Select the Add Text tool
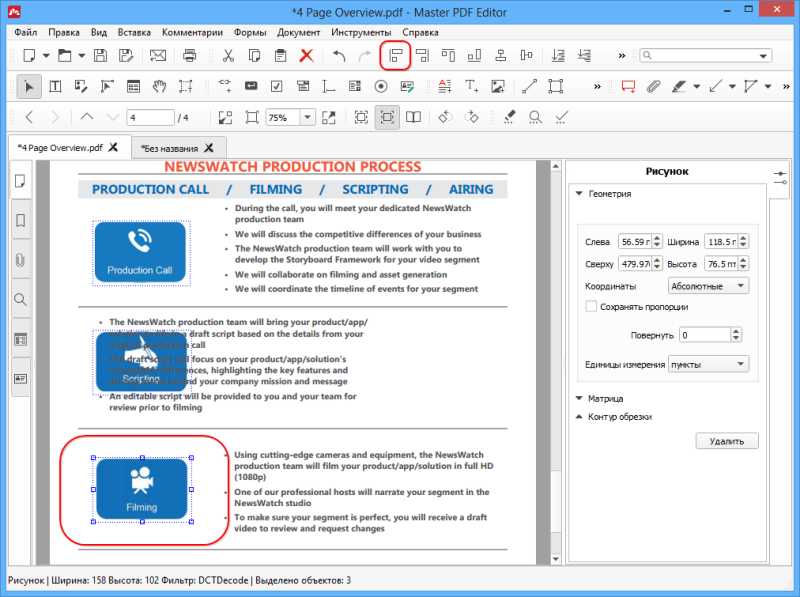 tap(471, 86)
